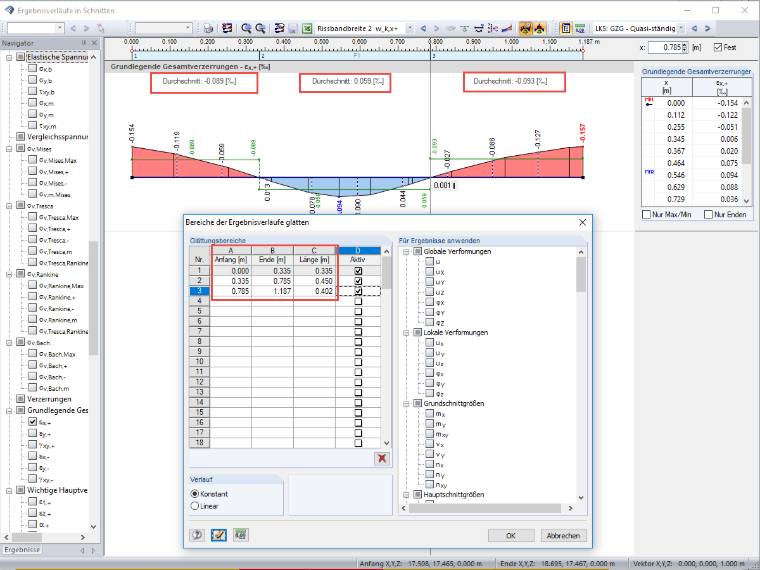Enable the Nur Max/Min checkbox
This screenshot has height=570, width=760.
(646, 214)
